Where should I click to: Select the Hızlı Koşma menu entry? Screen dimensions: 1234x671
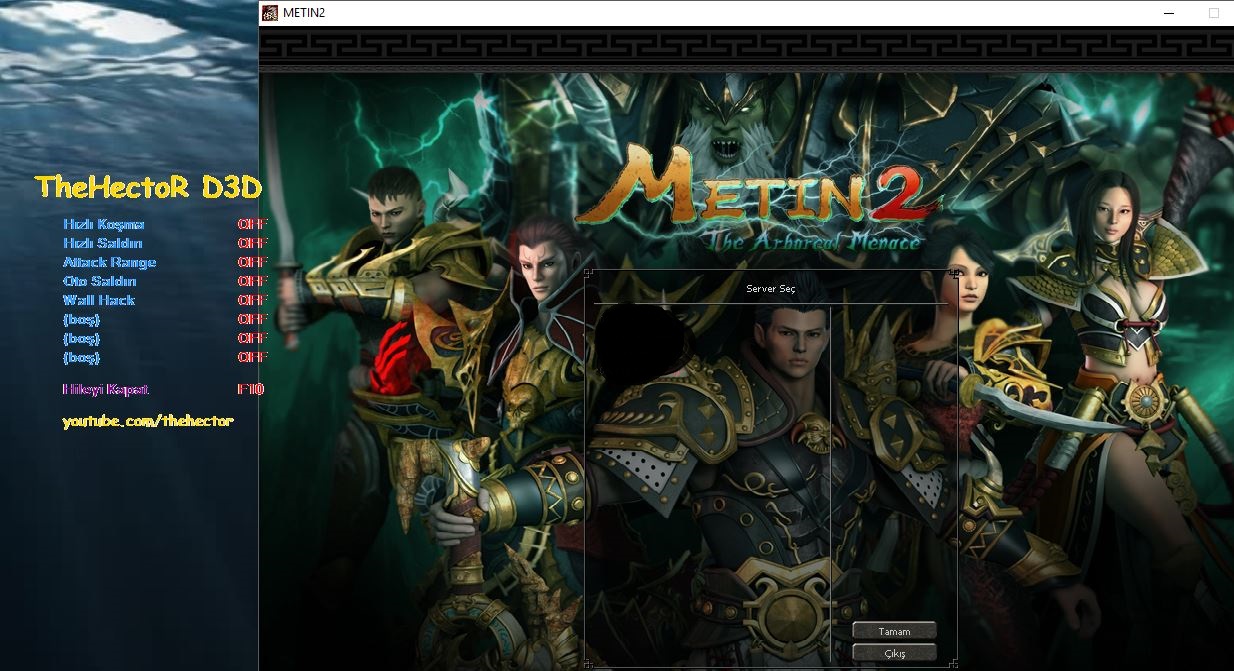point(104,224)
